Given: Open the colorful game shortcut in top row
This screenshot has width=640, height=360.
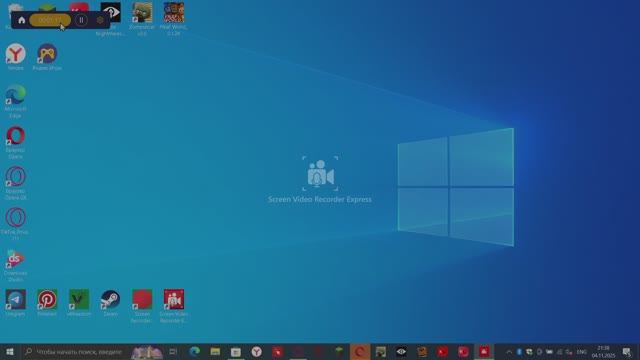Looking at the screenshot, I should (x=174, y=18).
